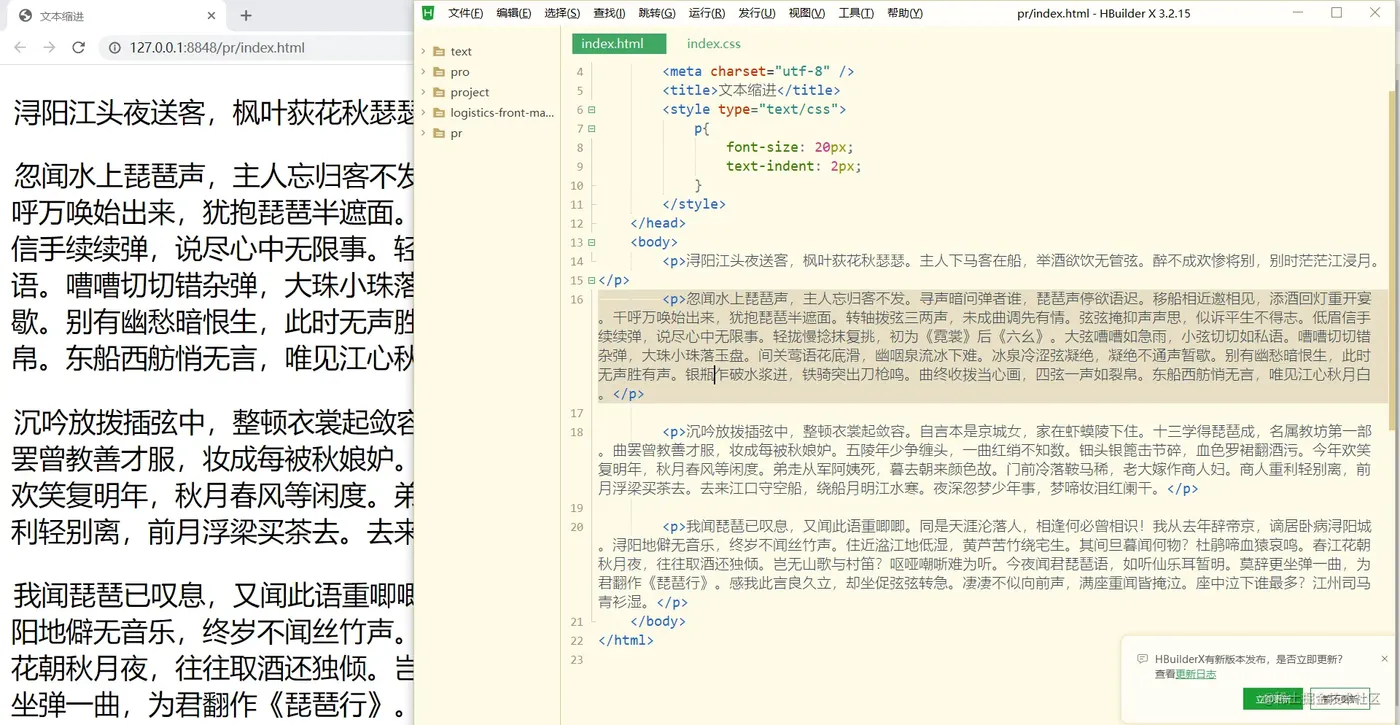Expand the pr folder chevron
The image size is (1400, 725).
coord(424,133)
